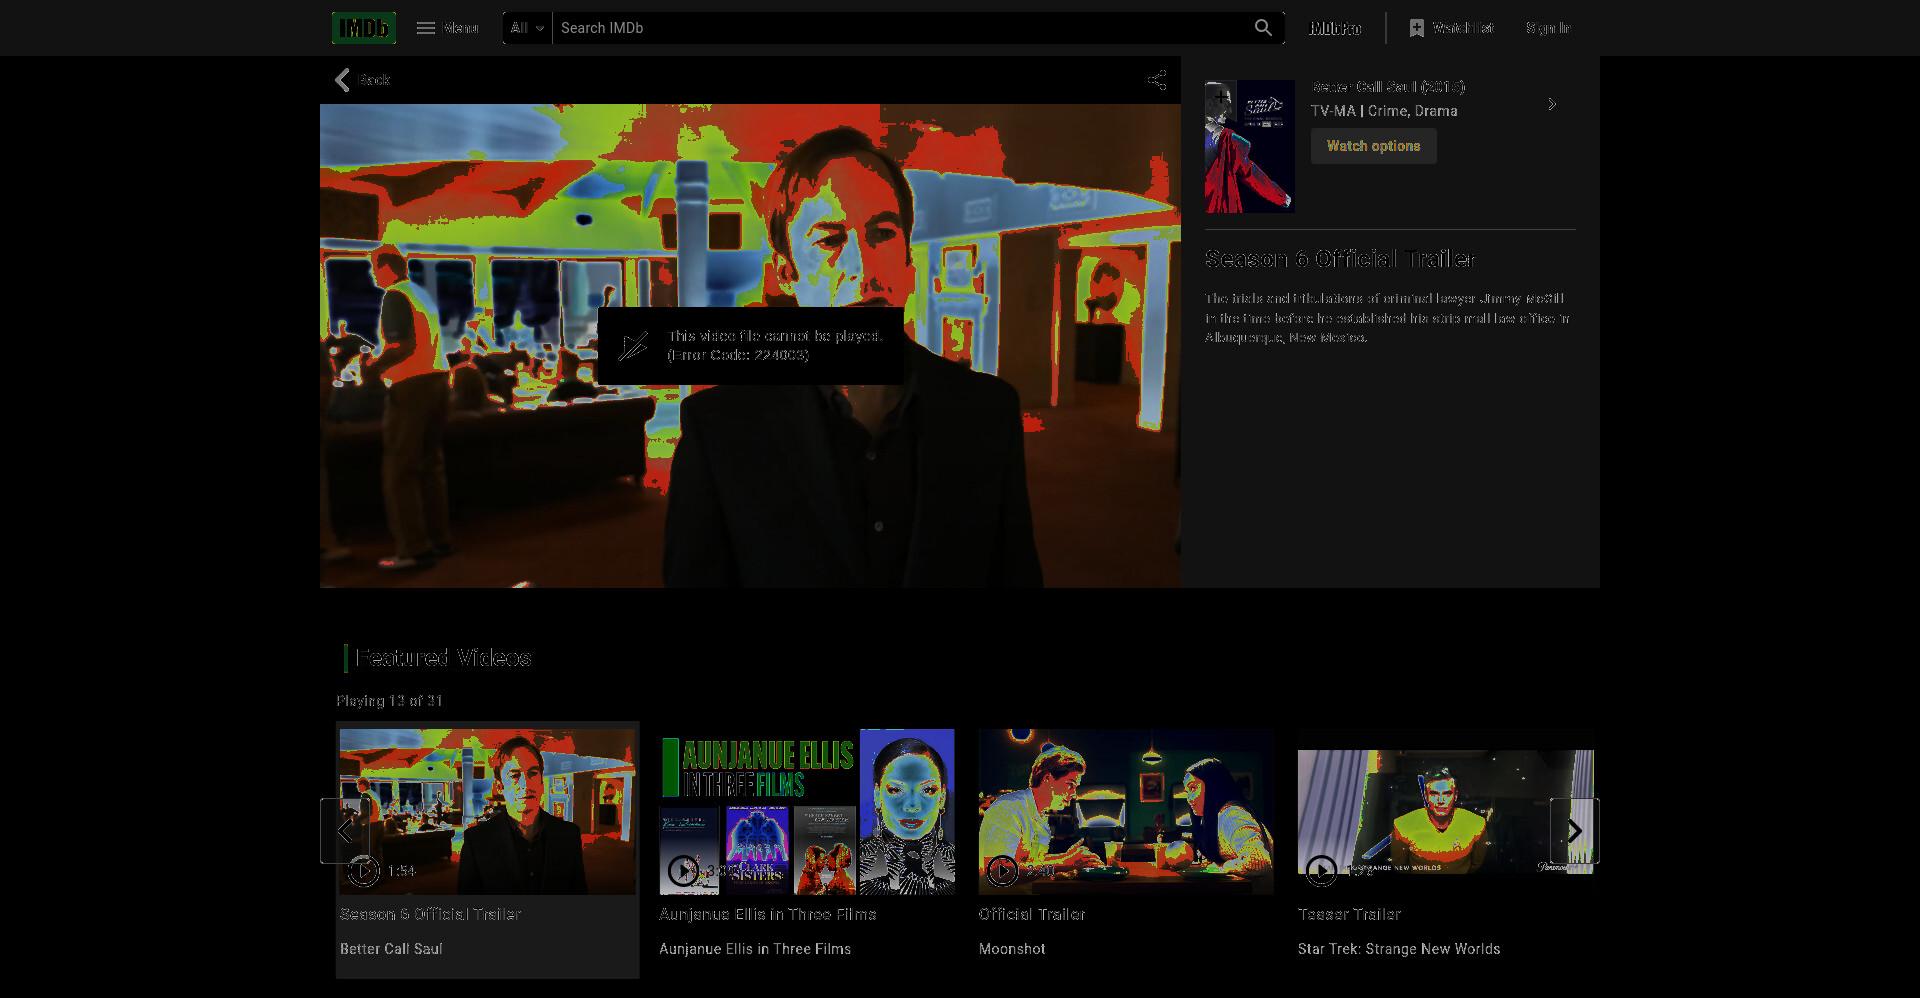Open the IMDb home logo
The width and height of the screenshot is (1920, 998).
click(363, 28)
